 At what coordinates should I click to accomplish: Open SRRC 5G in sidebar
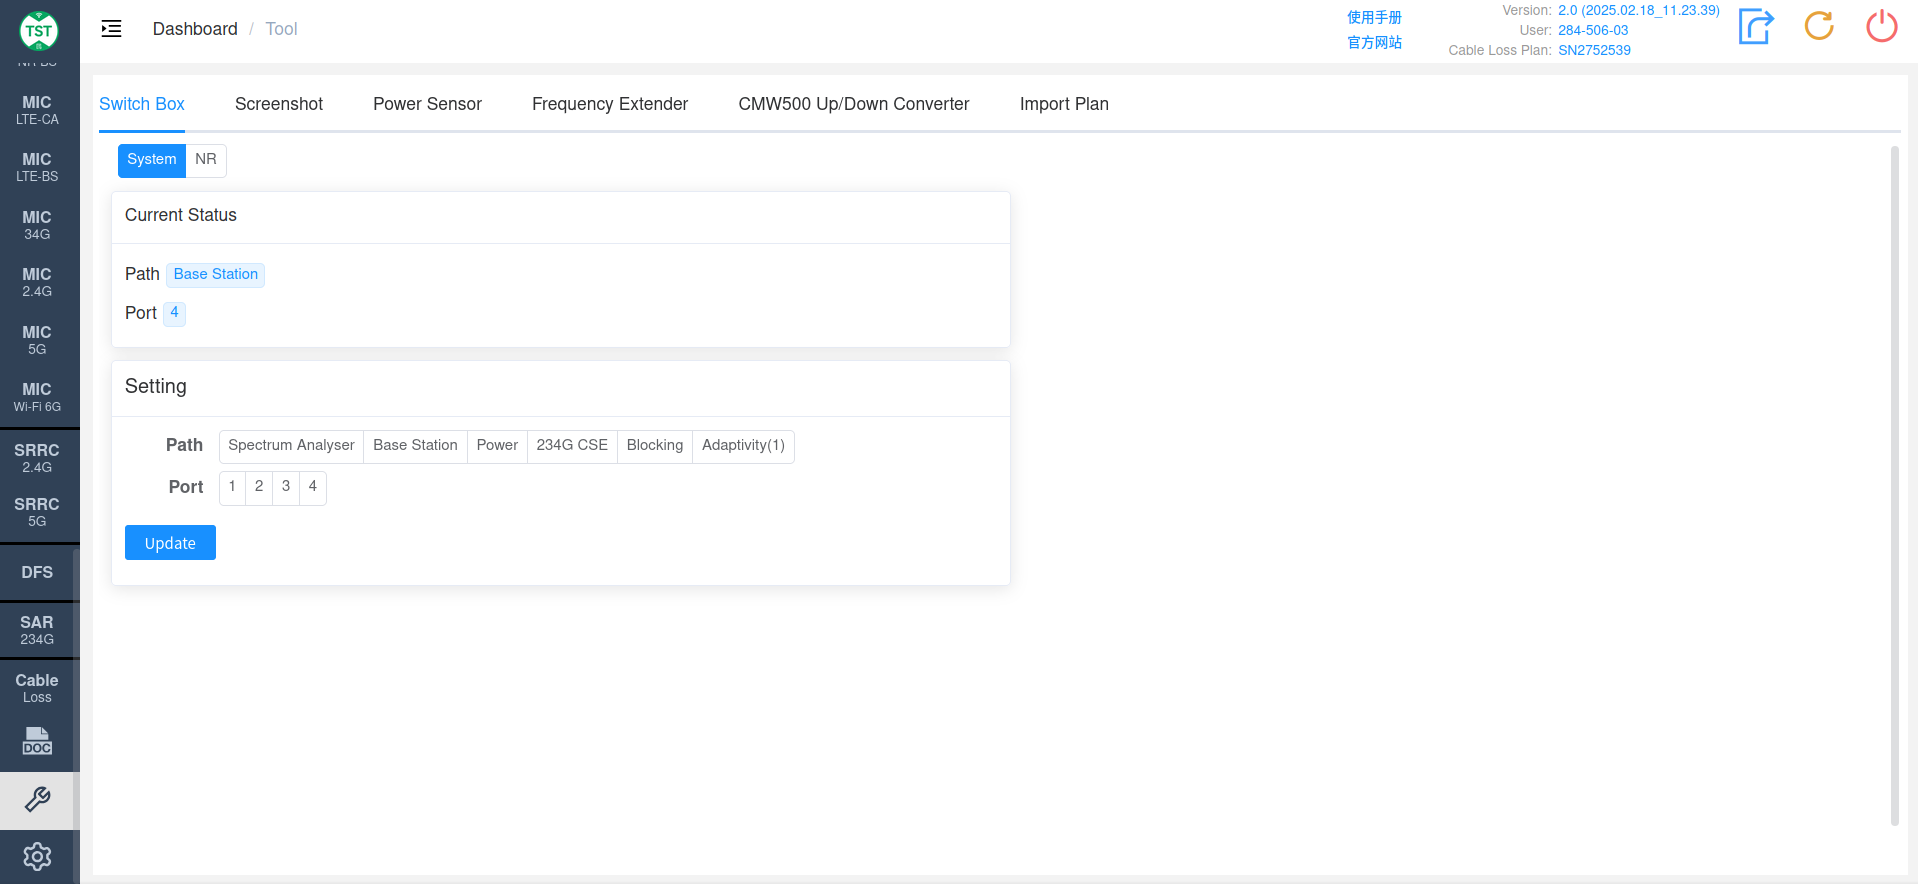tap(37, 512)
